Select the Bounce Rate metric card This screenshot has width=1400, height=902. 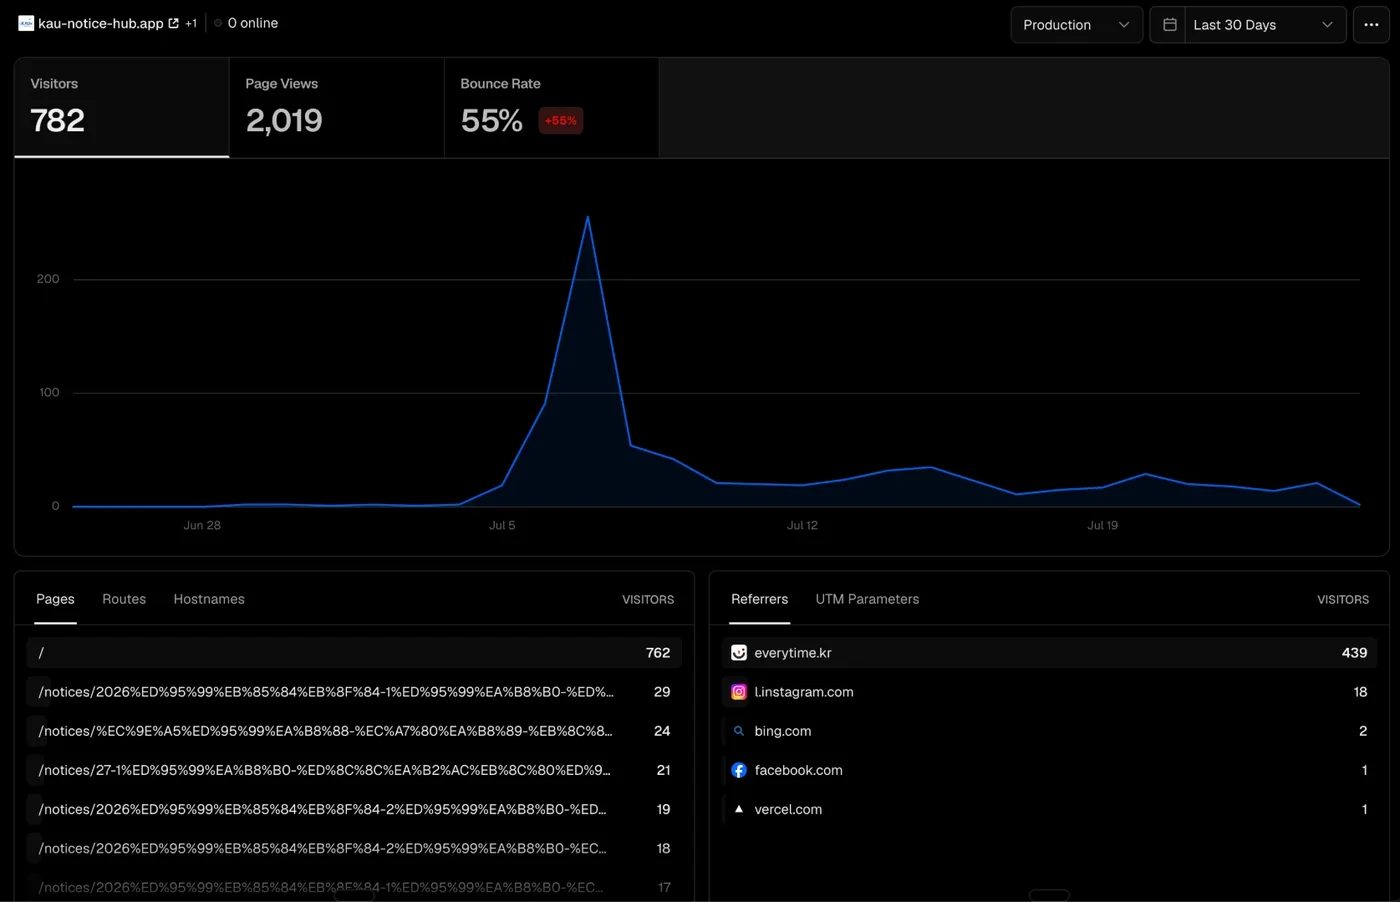click(551, 108)
